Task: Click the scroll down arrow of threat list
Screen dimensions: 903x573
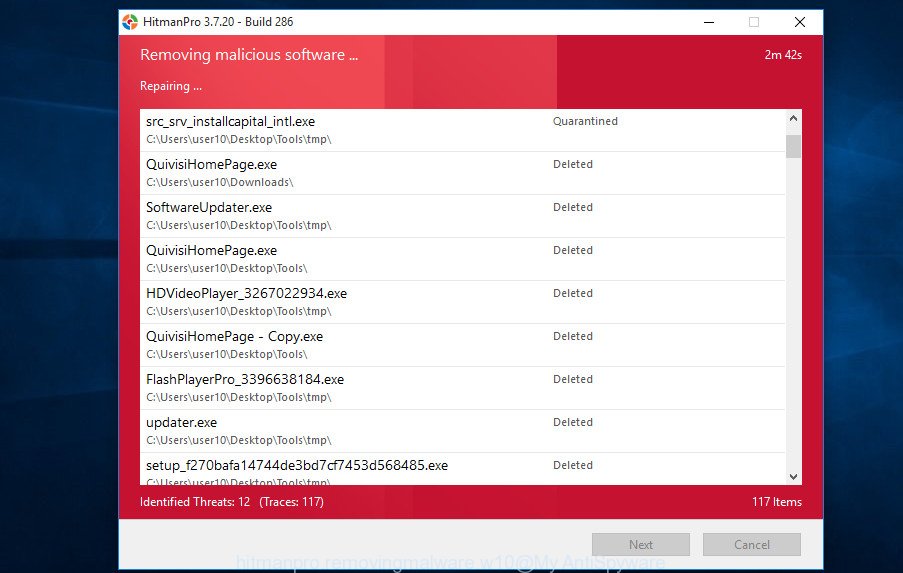Action: (793, 477)
